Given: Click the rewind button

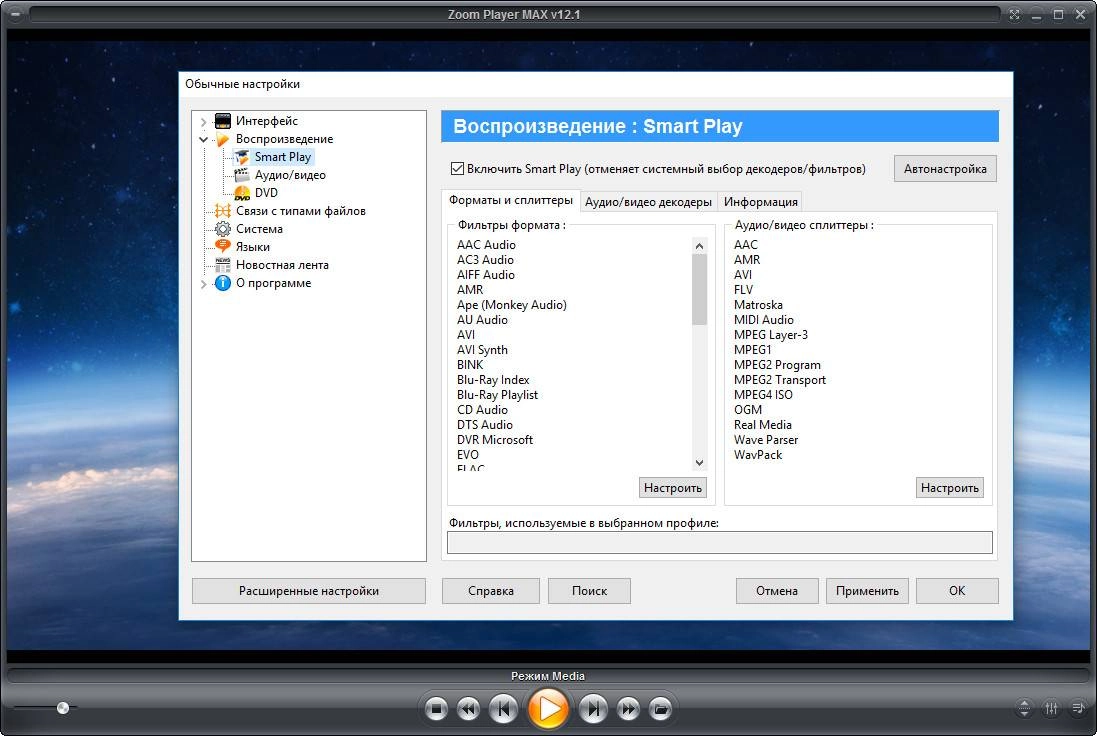Looking at the screenshot, I should 468,709.
